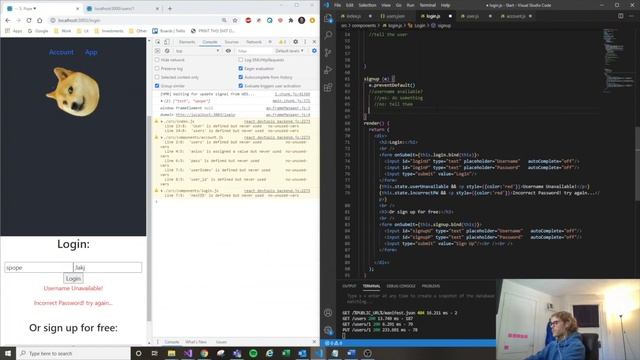The width and height of the screenshot is (640, 360).
Task: Open DevTools settings gear icon
Action: coord(296,42)
